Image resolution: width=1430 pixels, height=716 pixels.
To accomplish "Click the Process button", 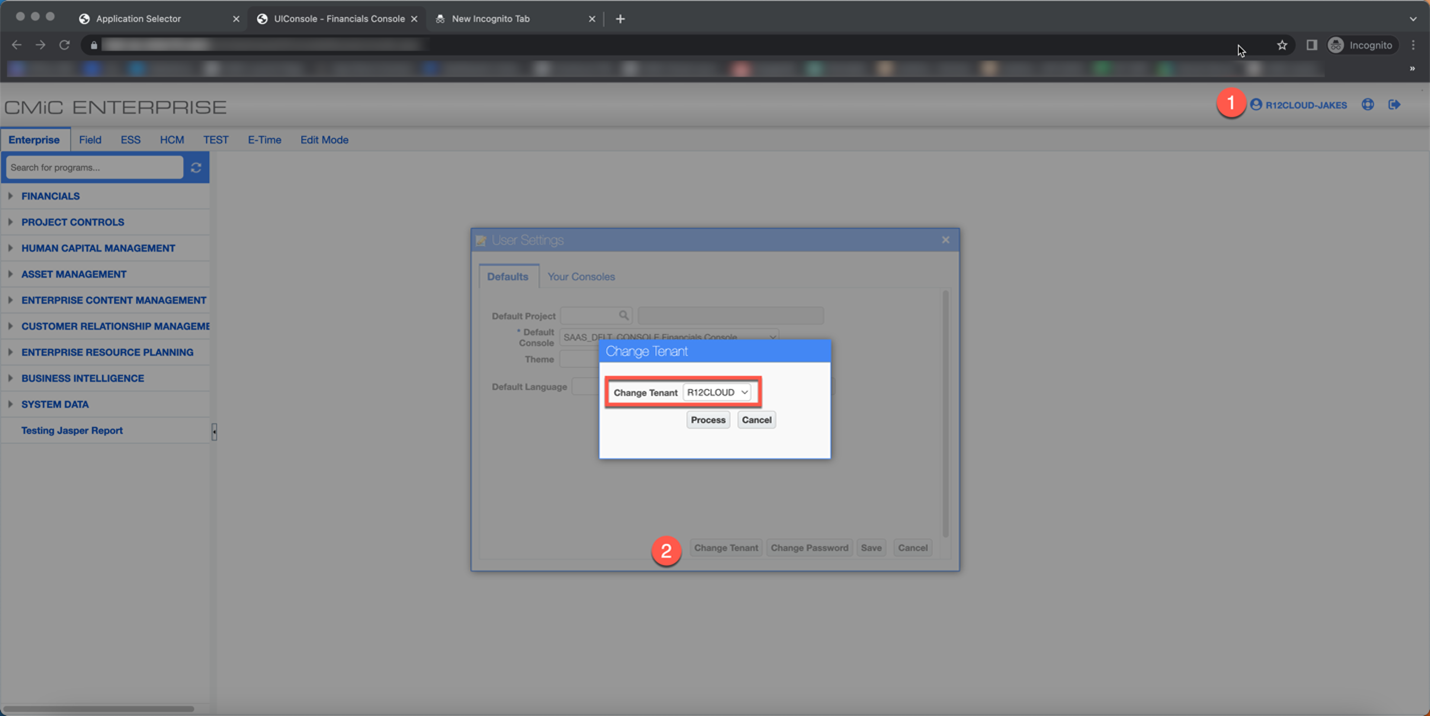I will click(708, 419).
